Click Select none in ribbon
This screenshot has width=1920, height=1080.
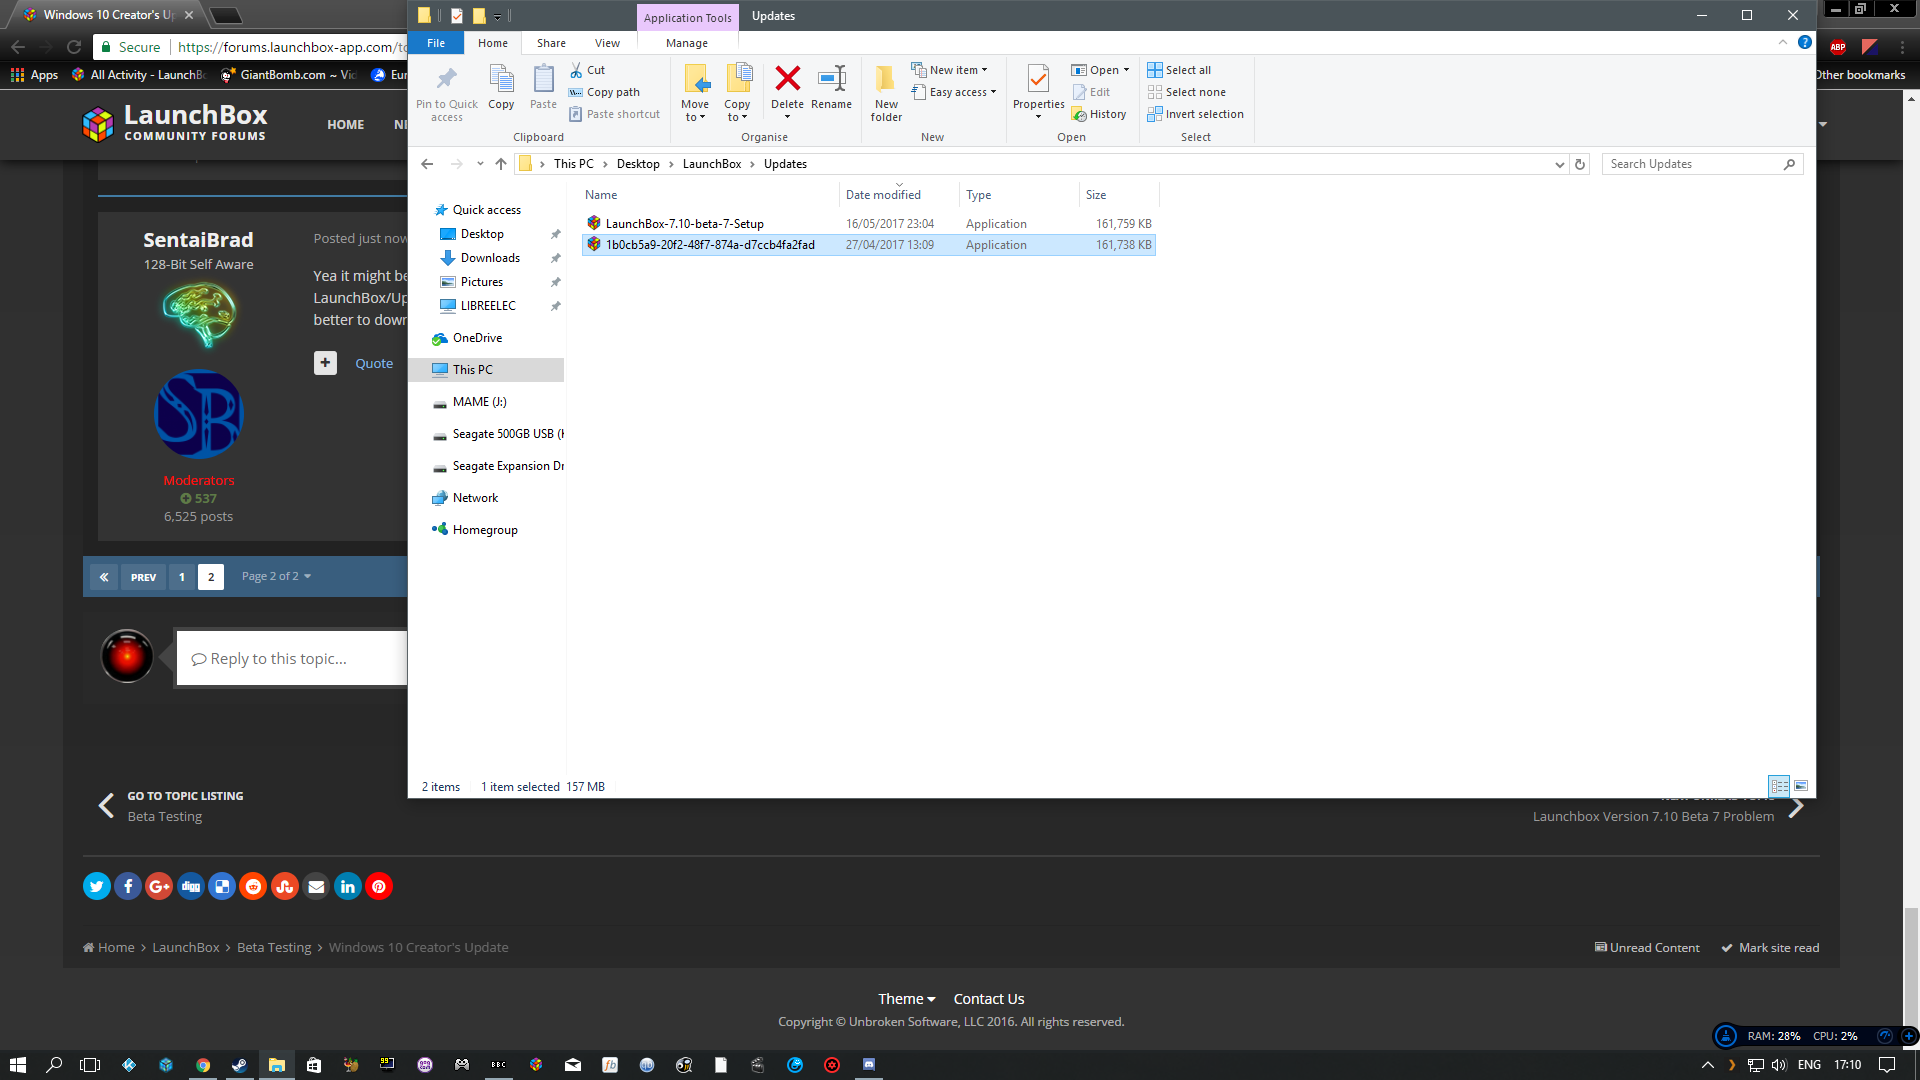[1186, 92]
